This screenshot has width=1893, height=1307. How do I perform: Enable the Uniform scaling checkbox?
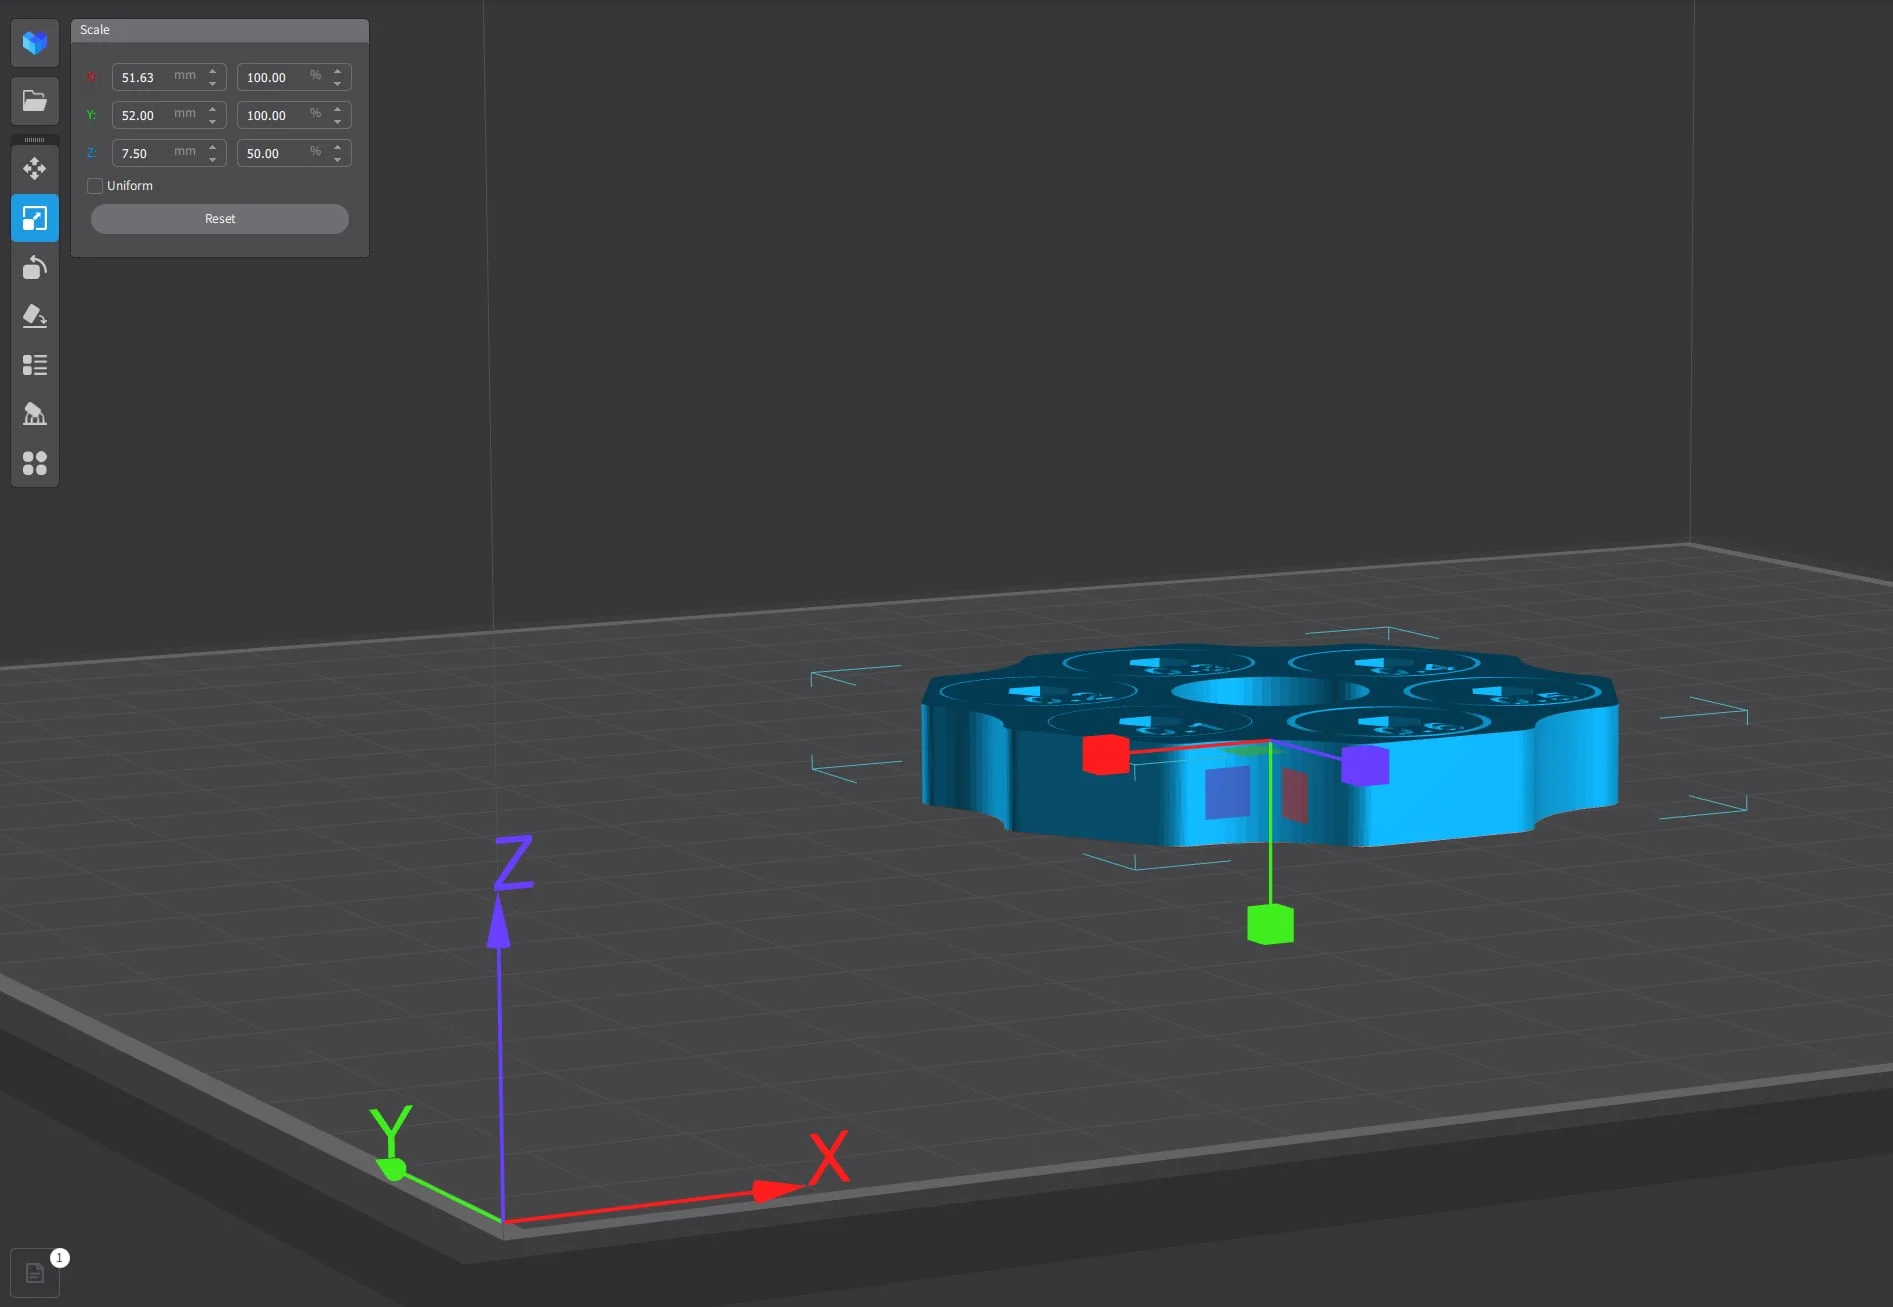[x=95, y=186]
